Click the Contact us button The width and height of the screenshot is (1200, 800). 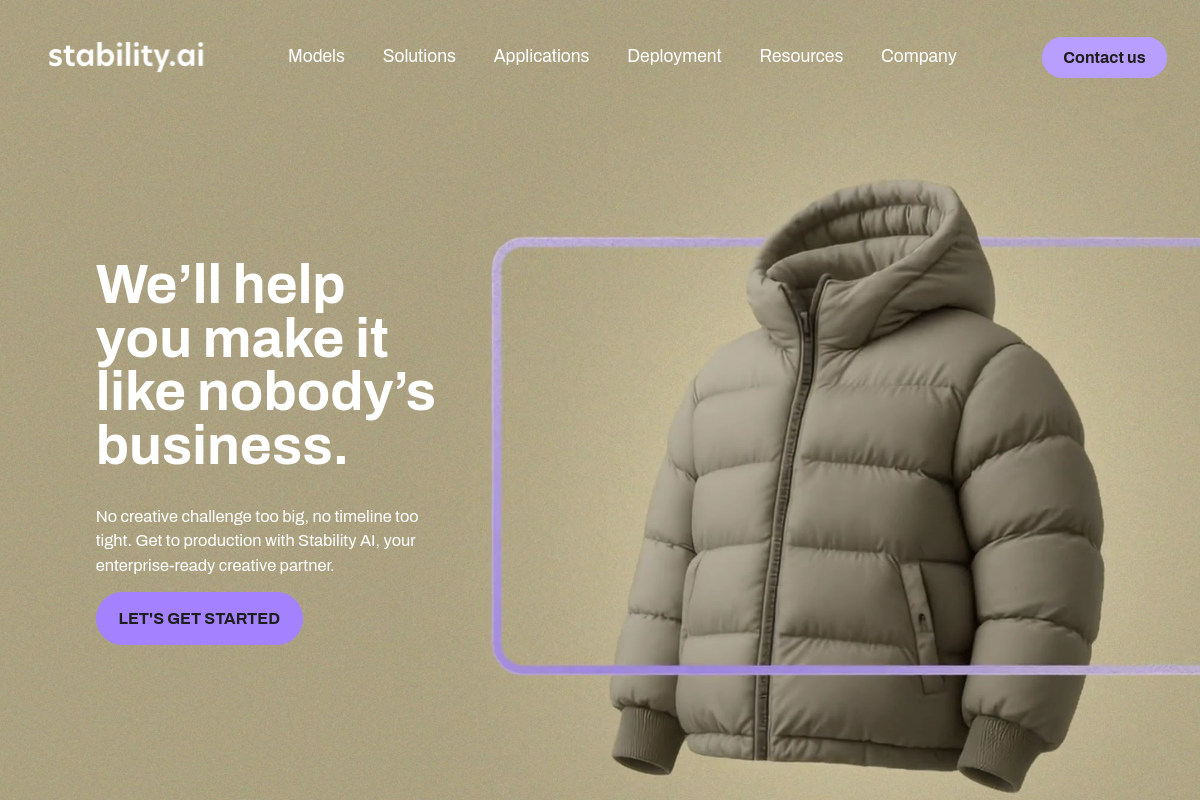pos(1104,57)
